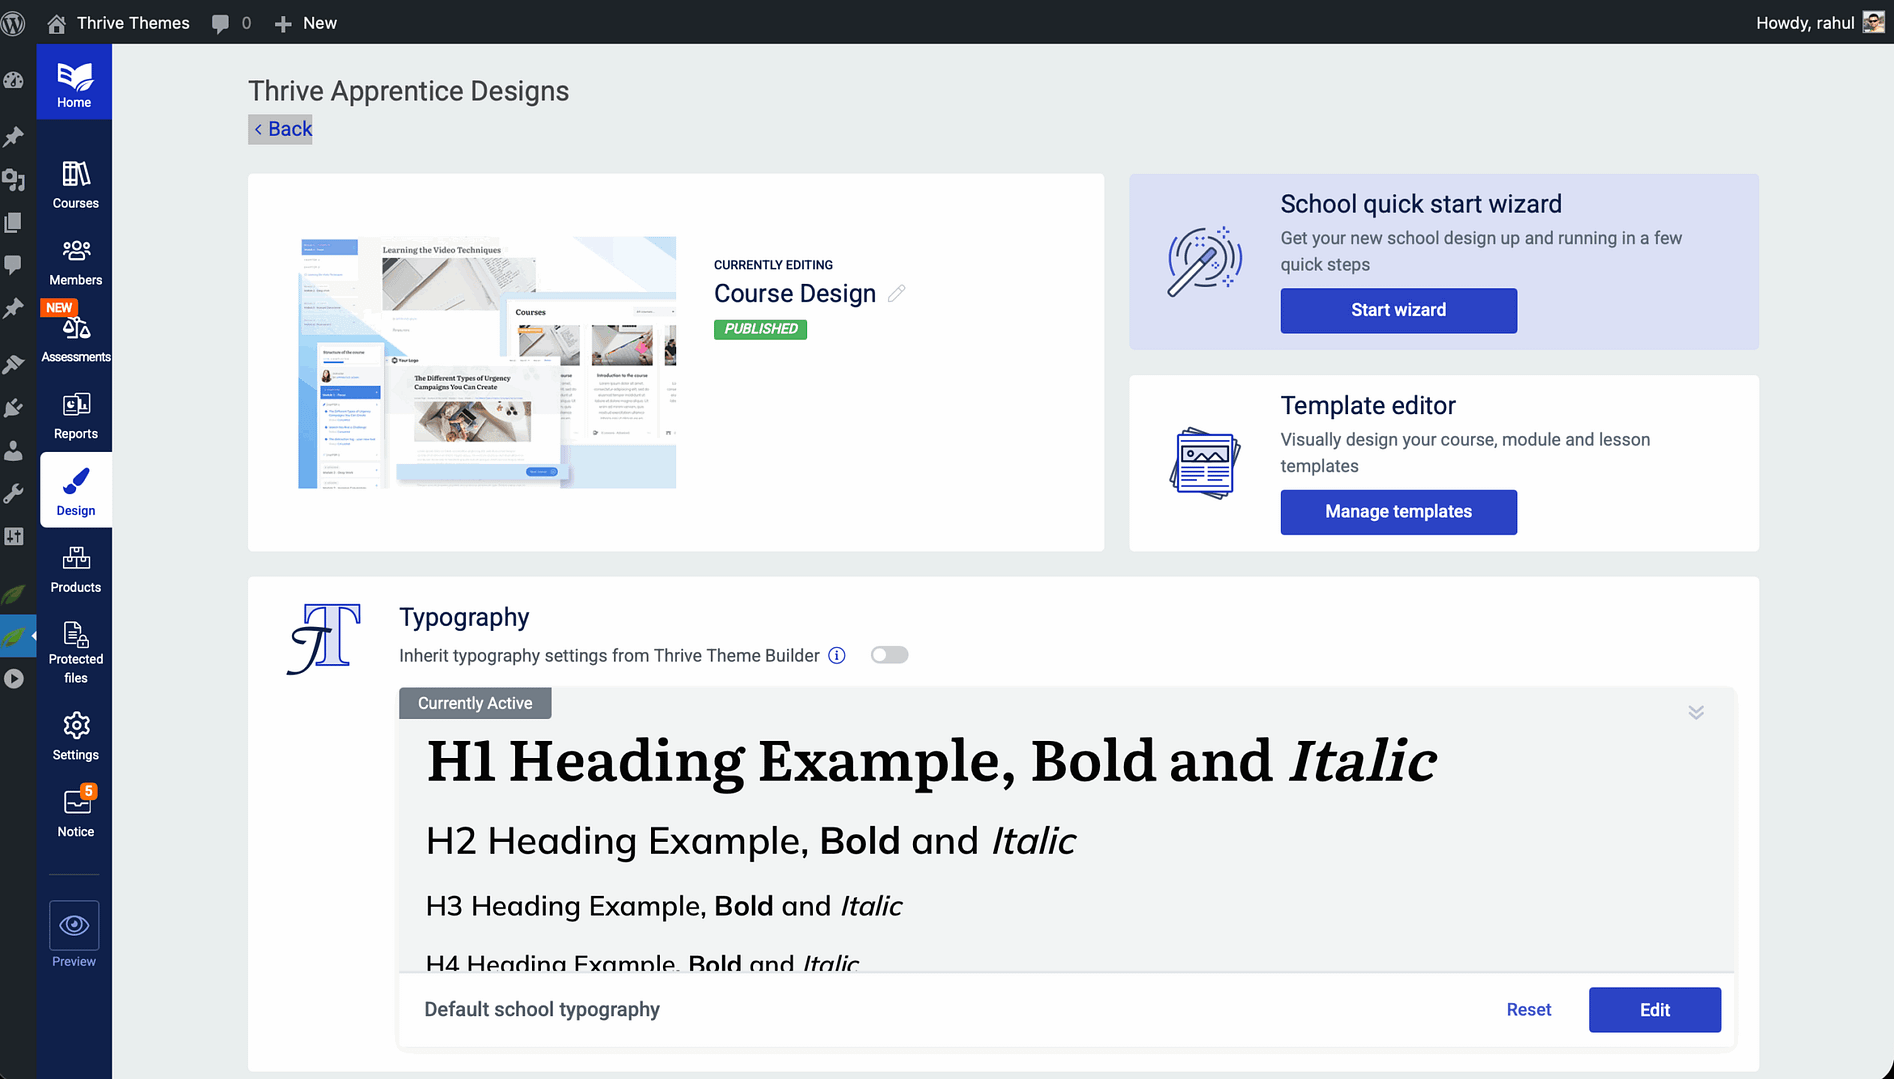Click the pencil icon to rename Course Design

(897, 293)
